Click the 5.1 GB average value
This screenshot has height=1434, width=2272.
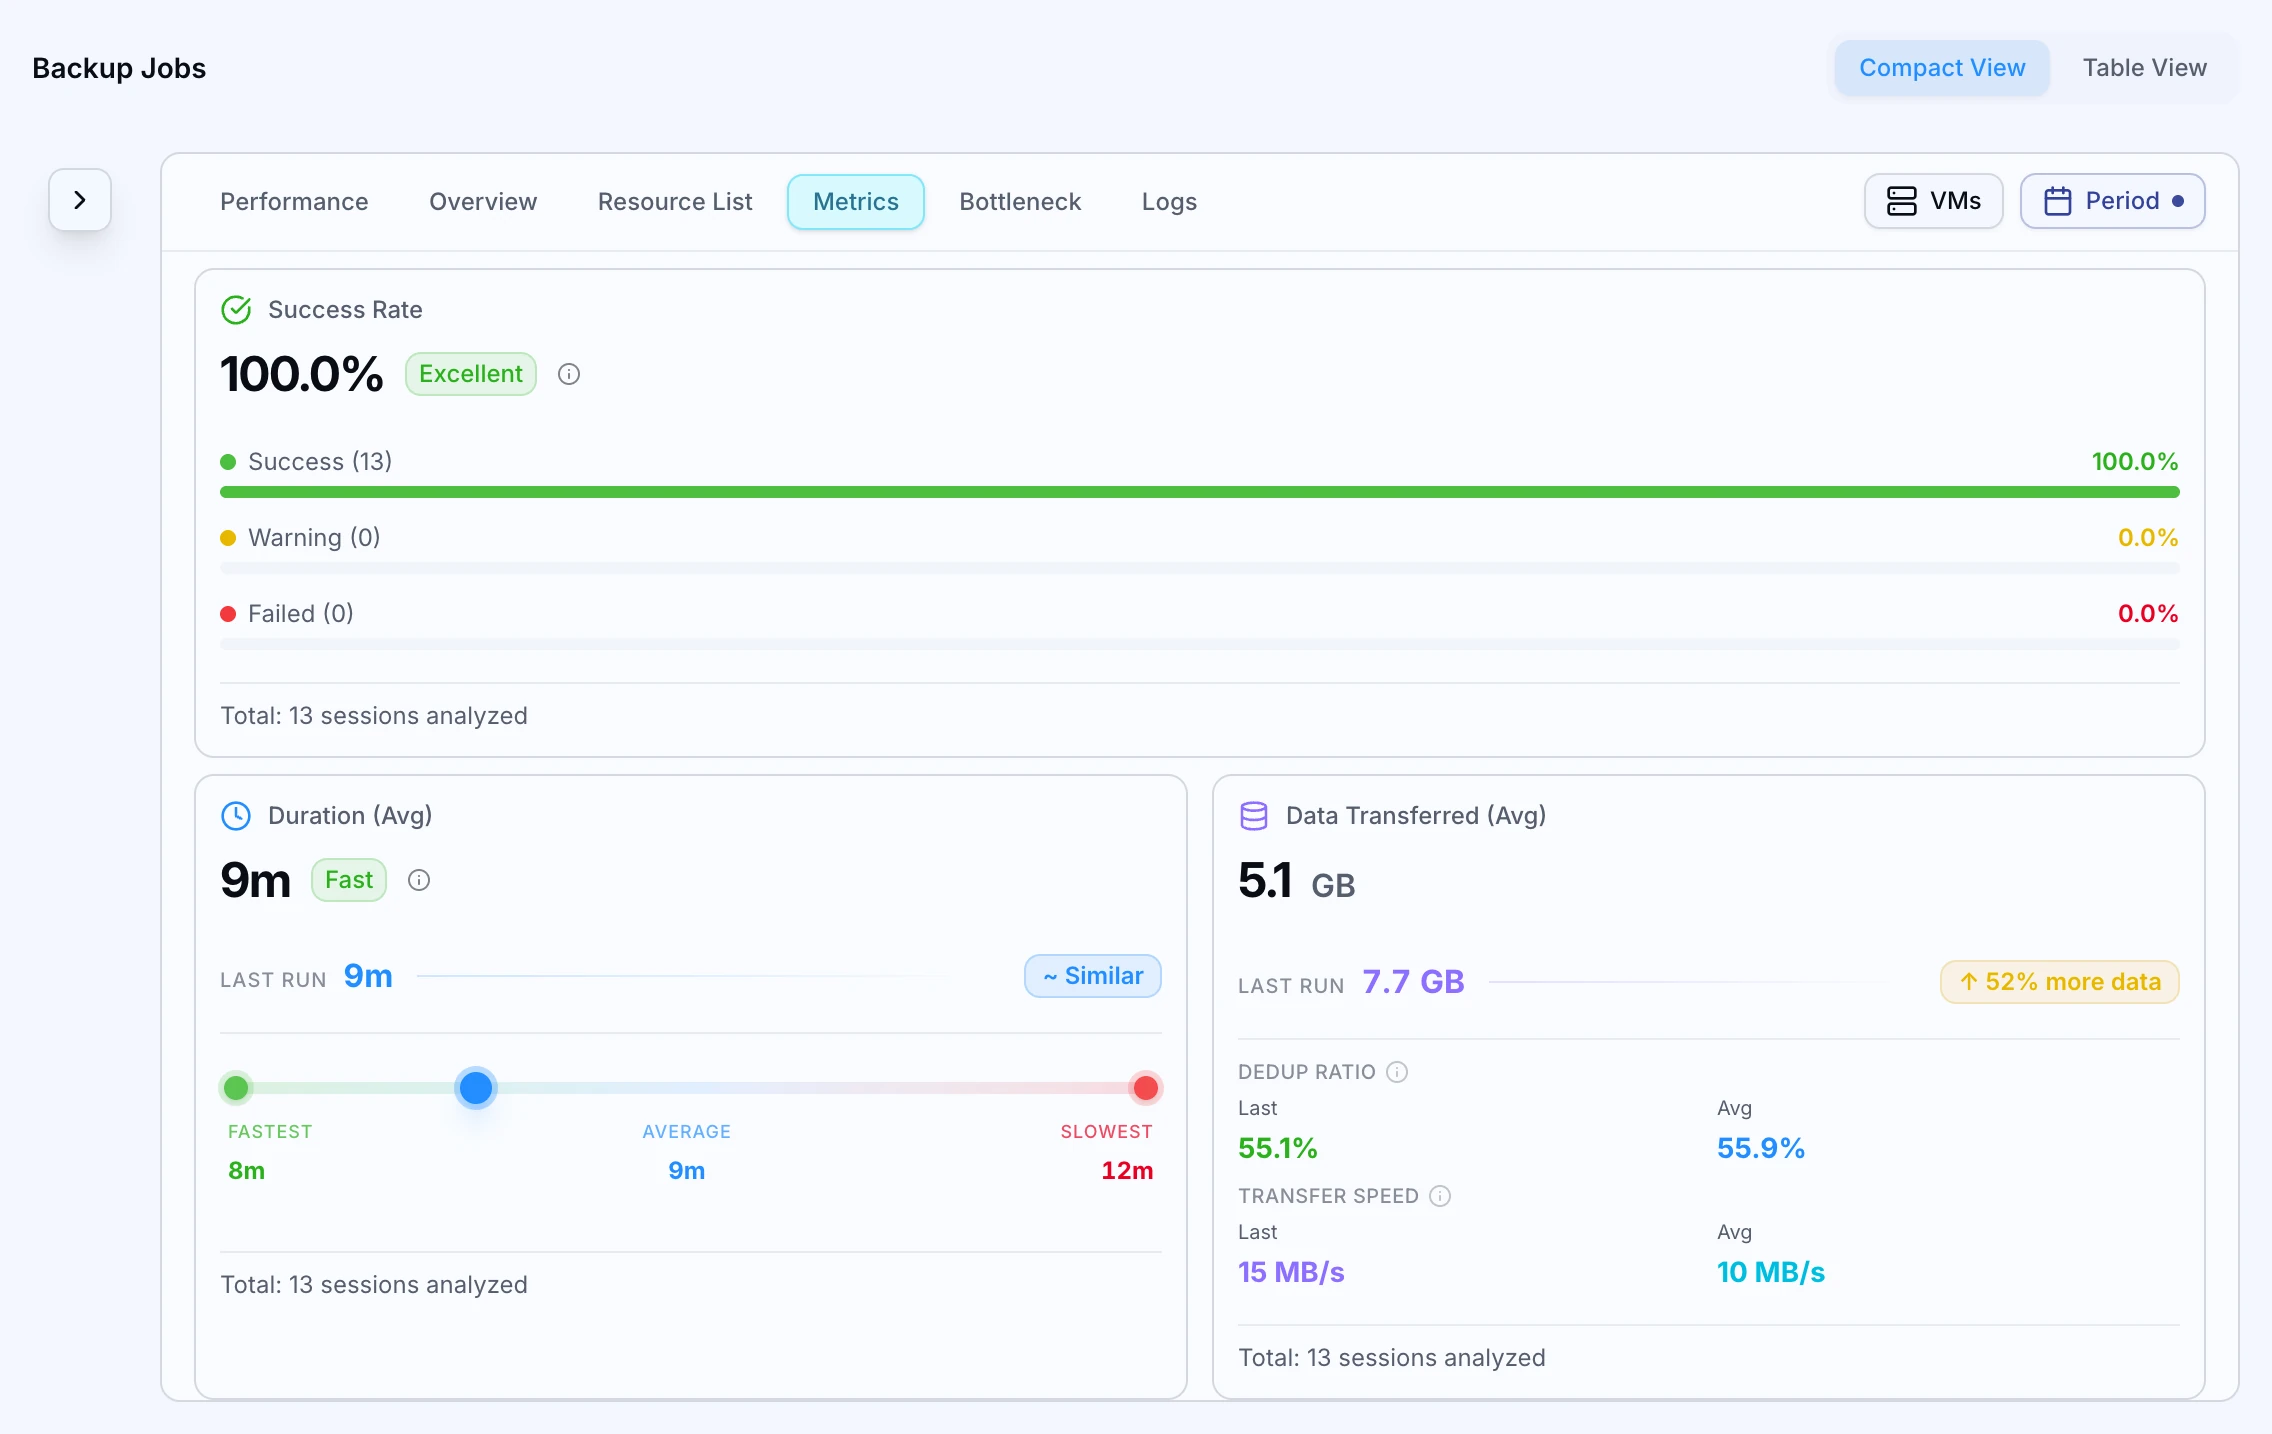tap(1296, 881)
